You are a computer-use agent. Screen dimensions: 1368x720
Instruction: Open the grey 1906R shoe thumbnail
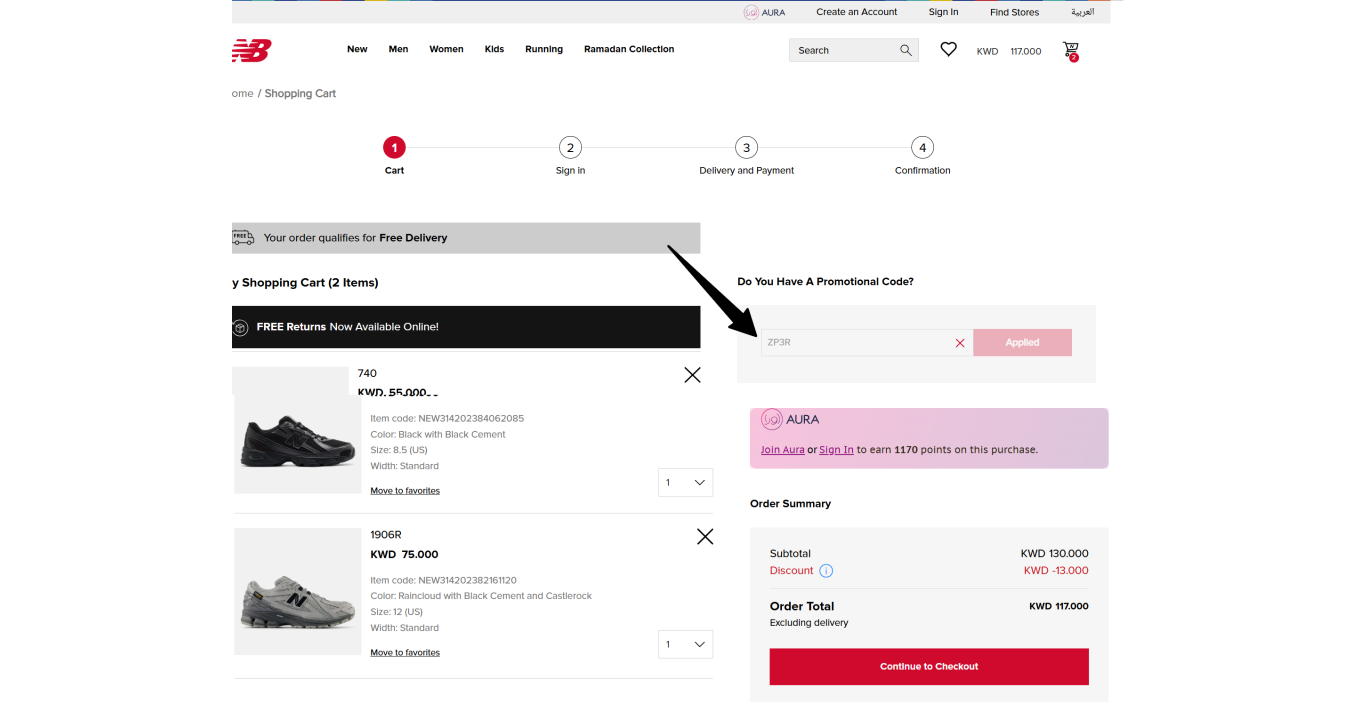[298, 592]
